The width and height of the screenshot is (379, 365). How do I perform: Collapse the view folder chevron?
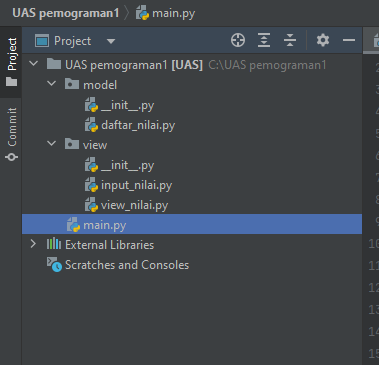click(x=52, y=144)
